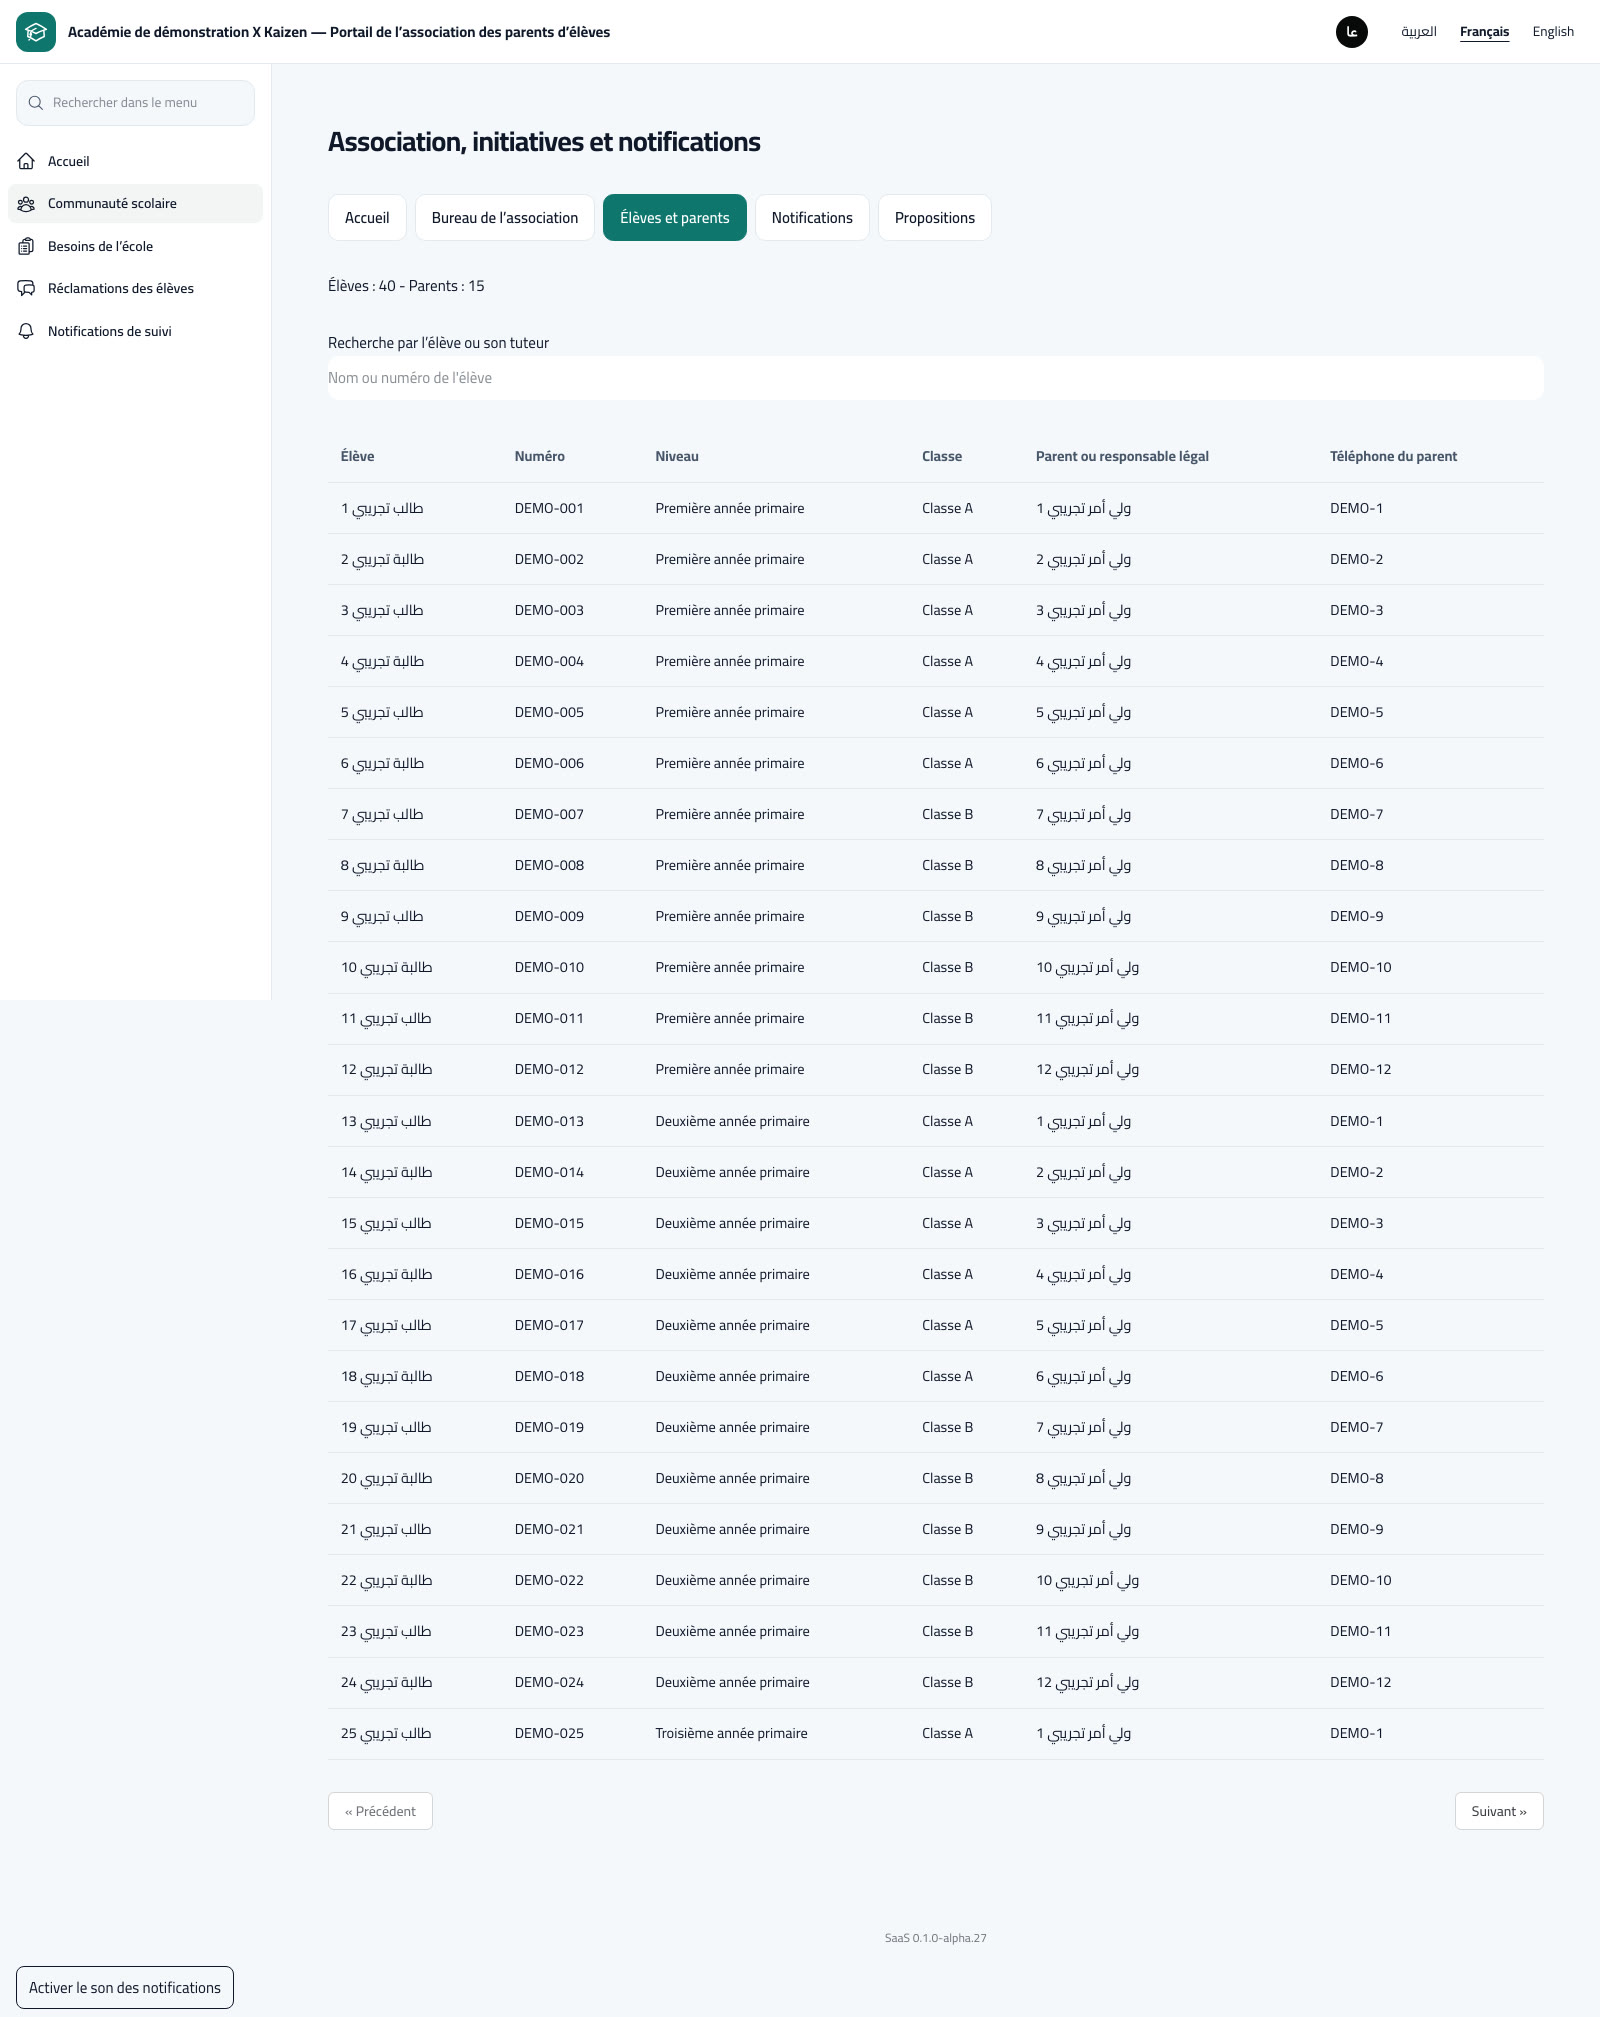Viewport: 1600px width, 2017px height.
Task: Open the user avatar in the header
Action: [x=1351, y=32]
